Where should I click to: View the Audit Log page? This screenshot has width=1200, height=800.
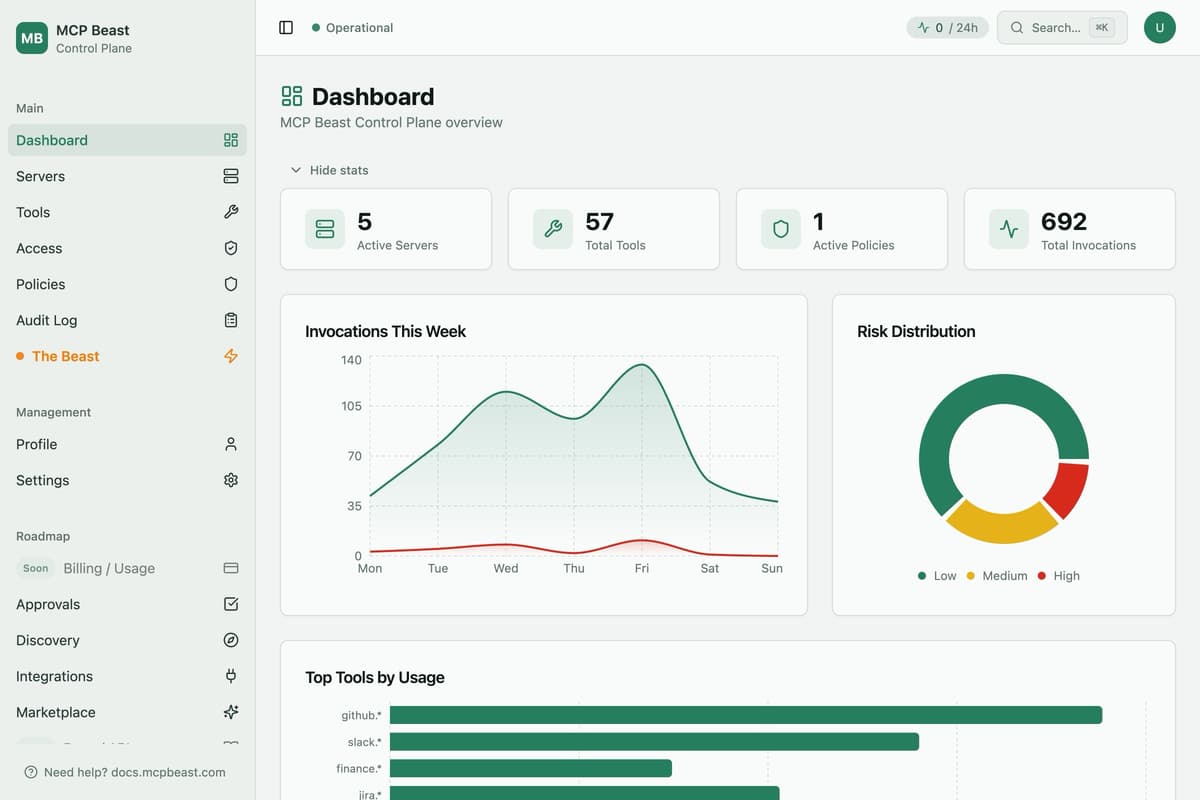pyautogui.click(x=127, y=320)
